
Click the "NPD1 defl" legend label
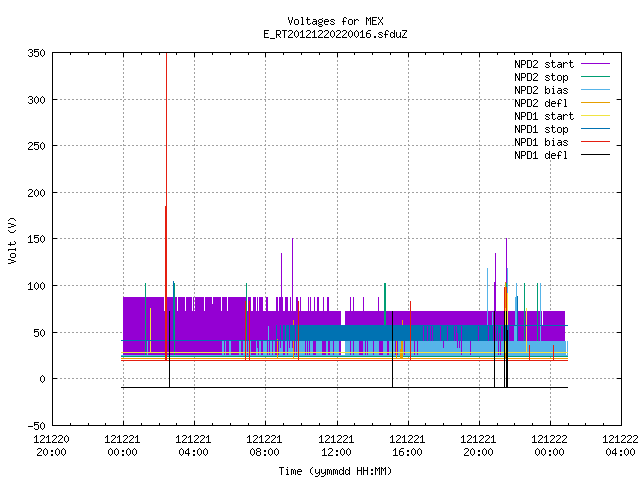(x=541, y=156)
